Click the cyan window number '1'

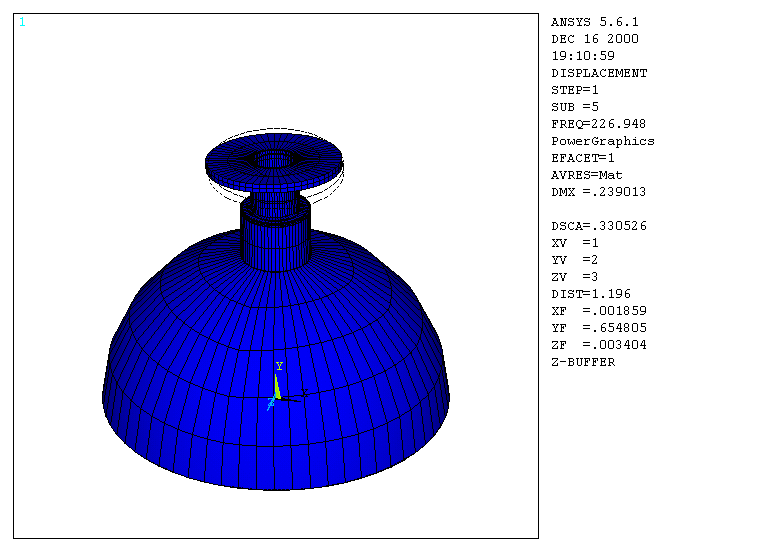[x=22, y=22]
